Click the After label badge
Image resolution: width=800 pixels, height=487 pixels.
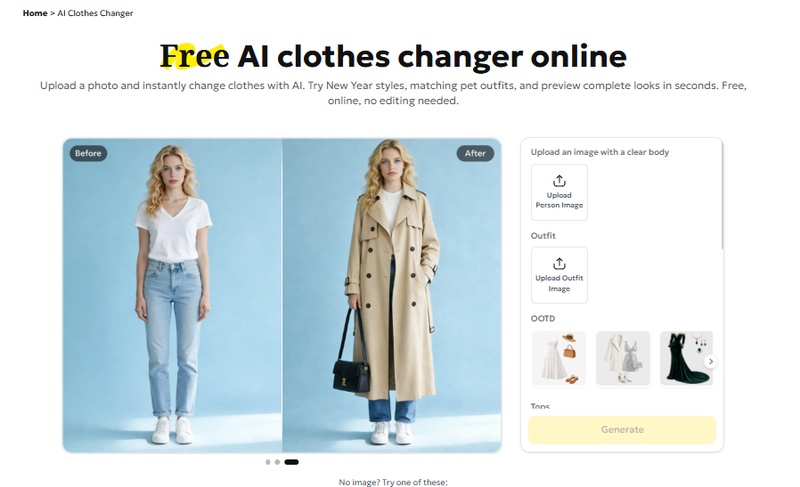(475, 153)
